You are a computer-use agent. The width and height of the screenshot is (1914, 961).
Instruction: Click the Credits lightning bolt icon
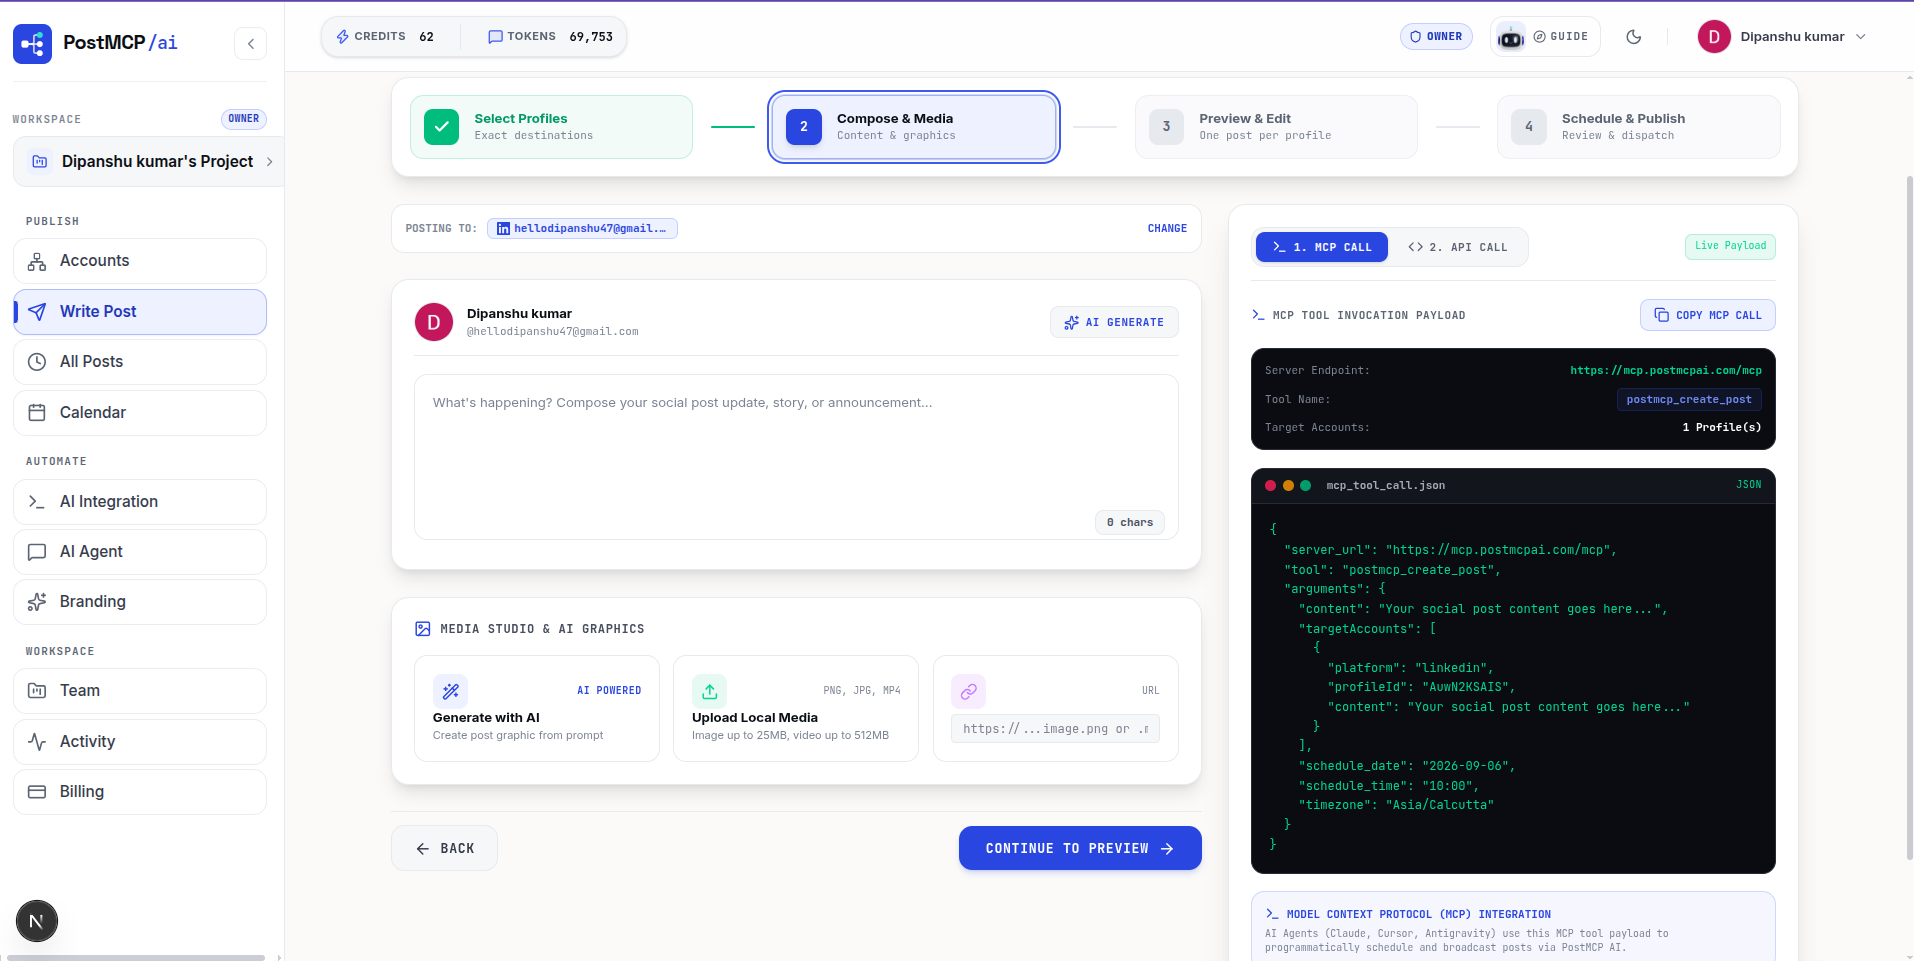(x=342, y=37)
